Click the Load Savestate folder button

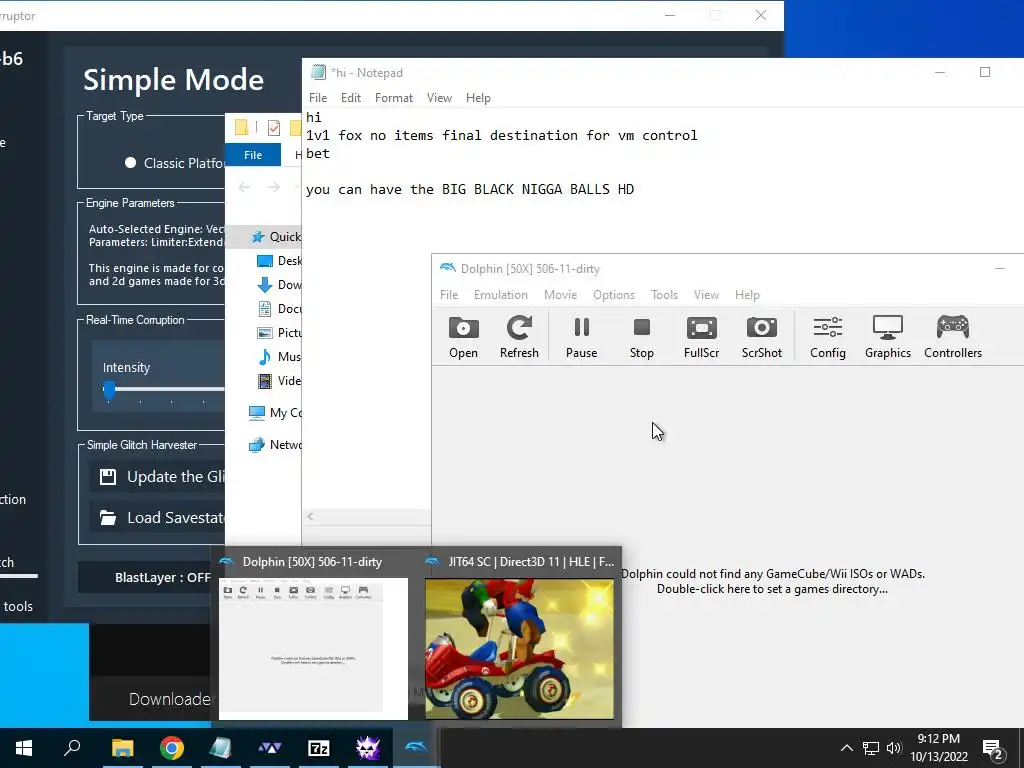[157, 518]
